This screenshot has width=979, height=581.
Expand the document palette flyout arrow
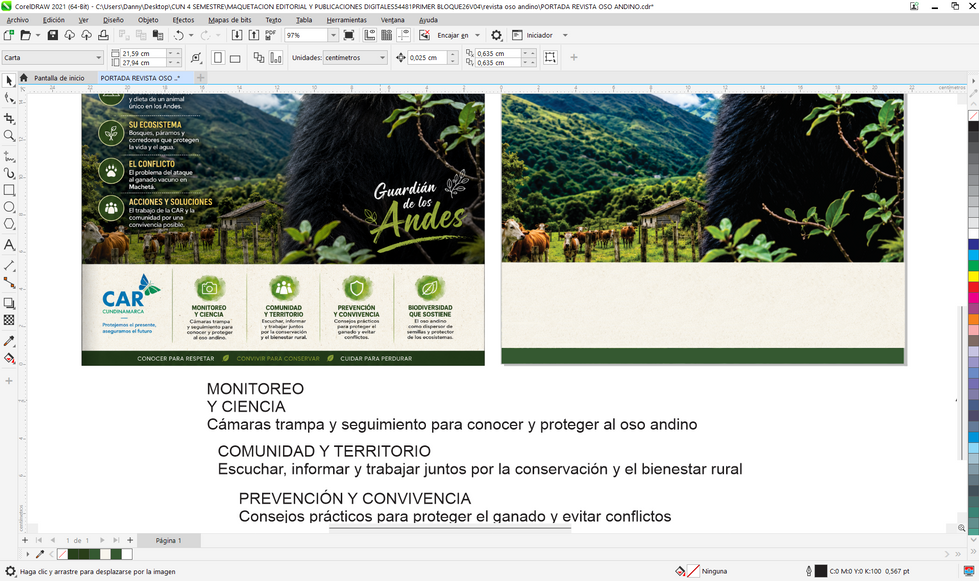pyautogui.click(x=27, y=554)
